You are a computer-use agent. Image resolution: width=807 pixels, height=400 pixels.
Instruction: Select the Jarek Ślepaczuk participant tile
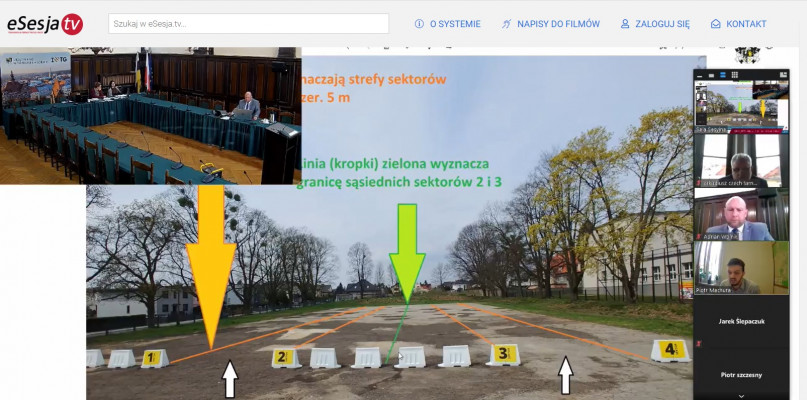[741, 322]
